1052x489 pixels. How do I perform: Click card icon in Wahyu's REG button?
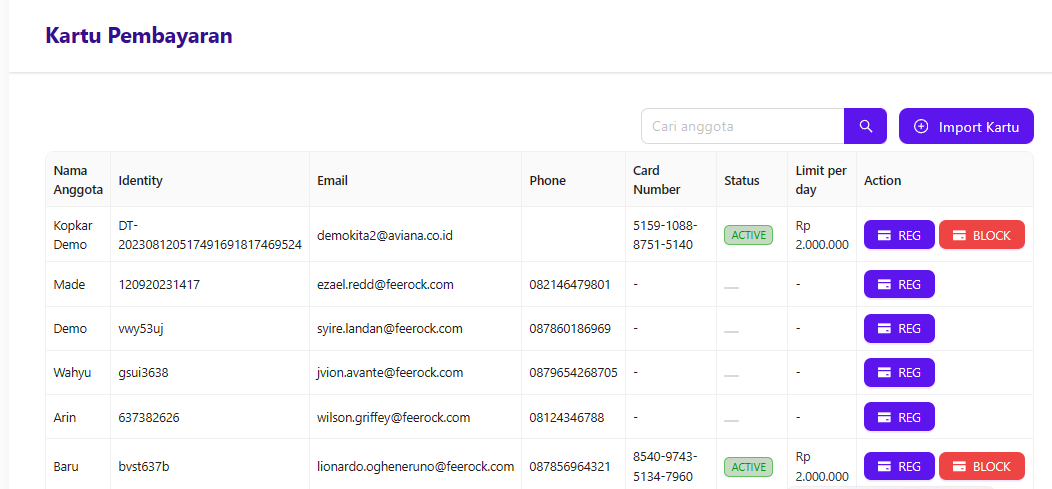884,372
